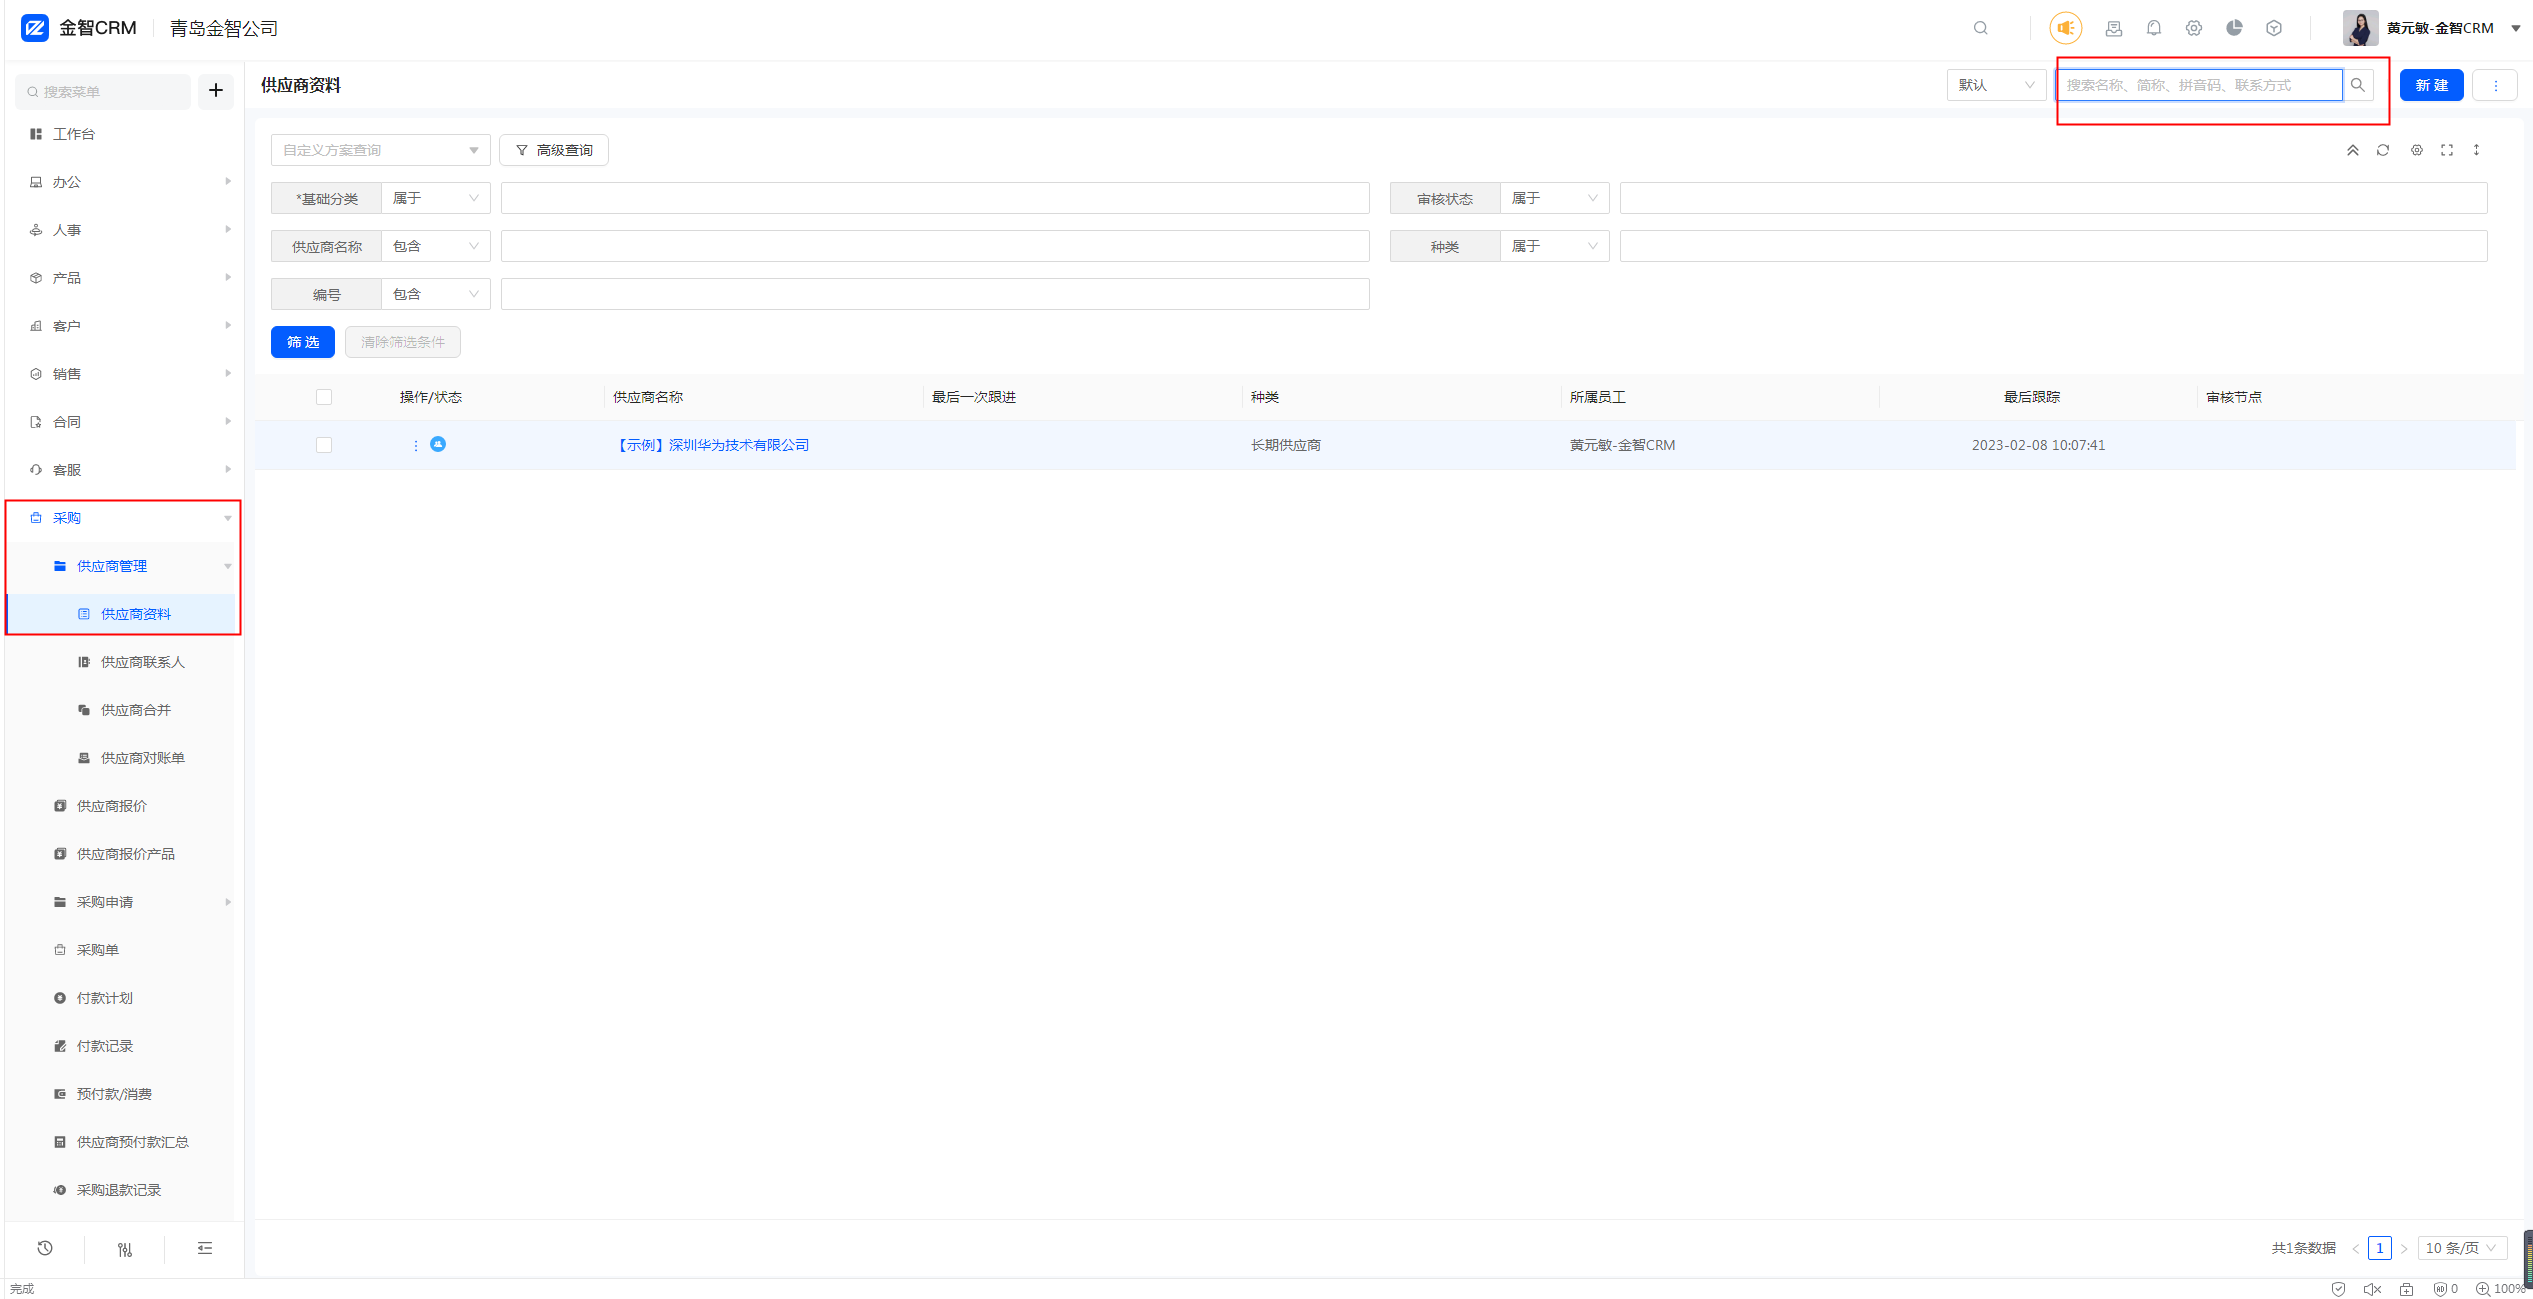Click the 编号 filter value field
Viewport: 2533px width, 1299px height.
click(x=935, y=294)
